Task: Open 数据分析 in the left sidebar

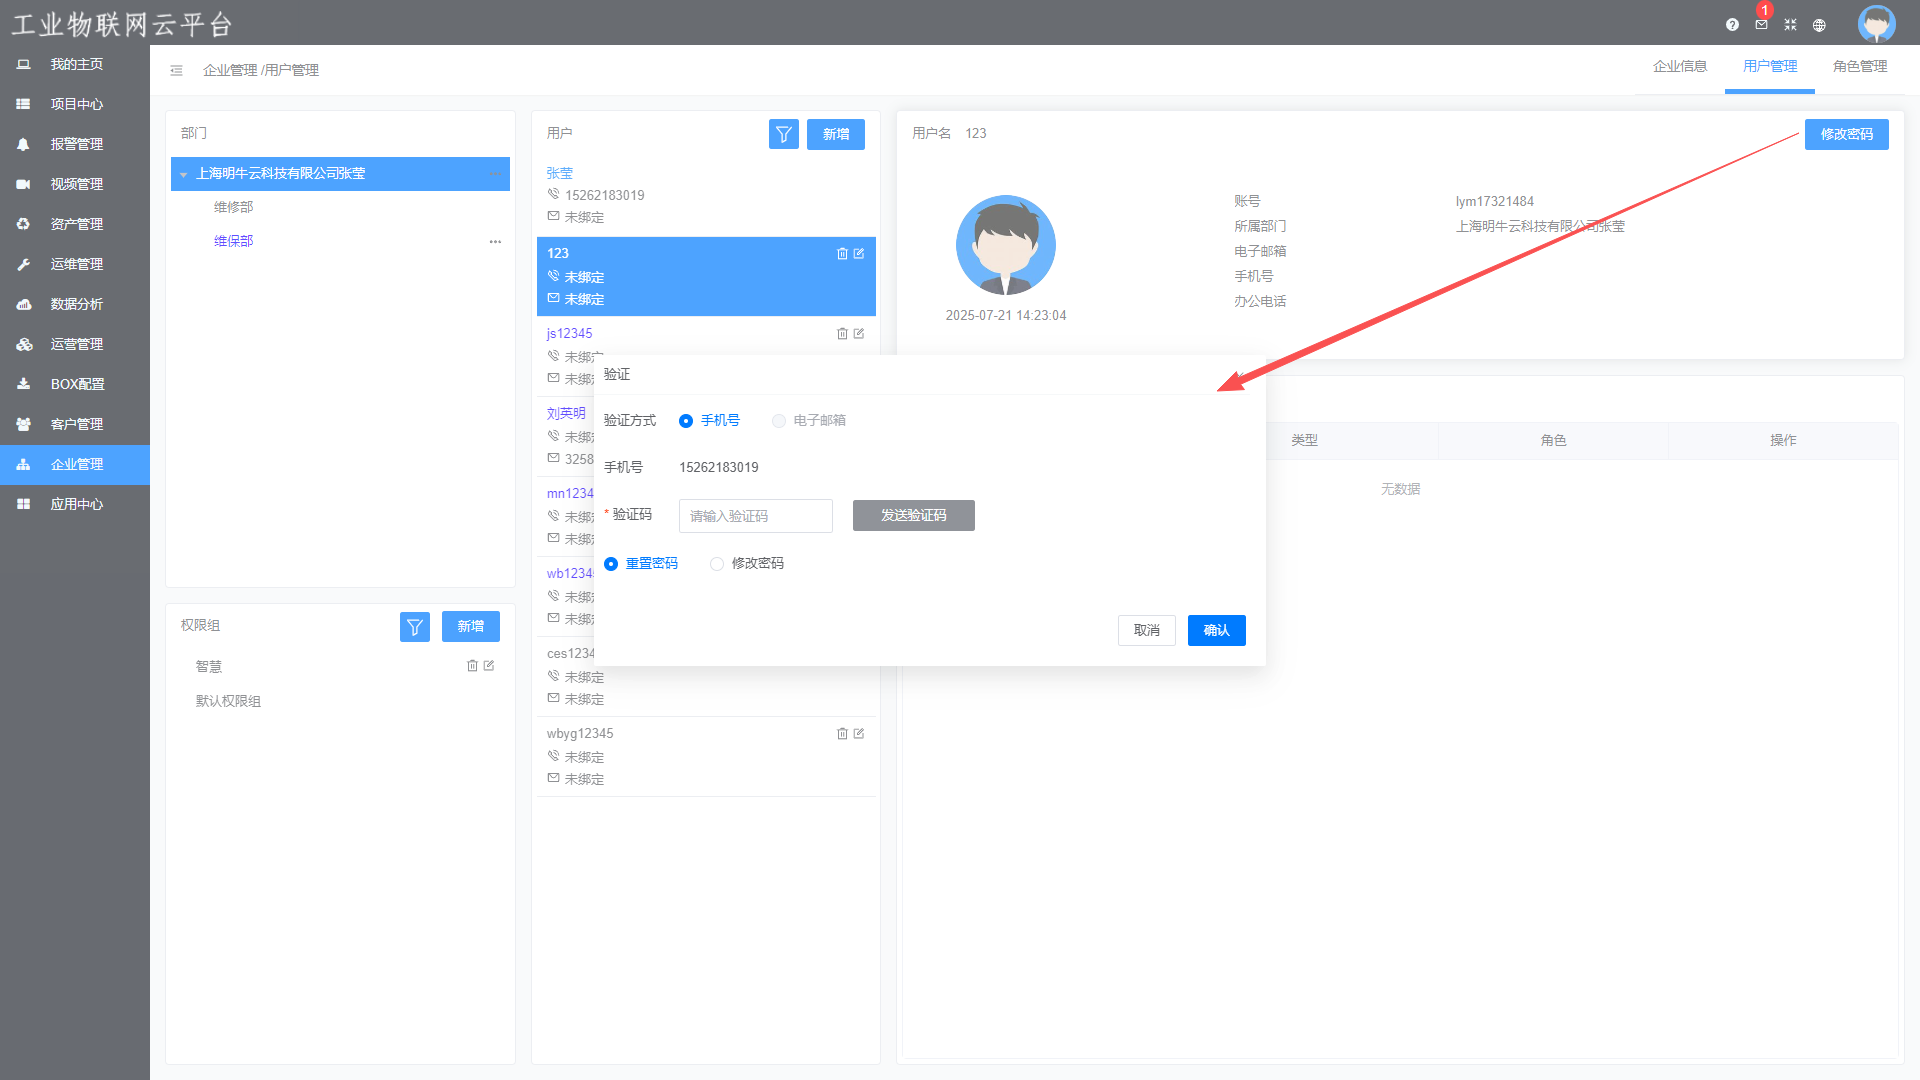Action: [76, 304]
